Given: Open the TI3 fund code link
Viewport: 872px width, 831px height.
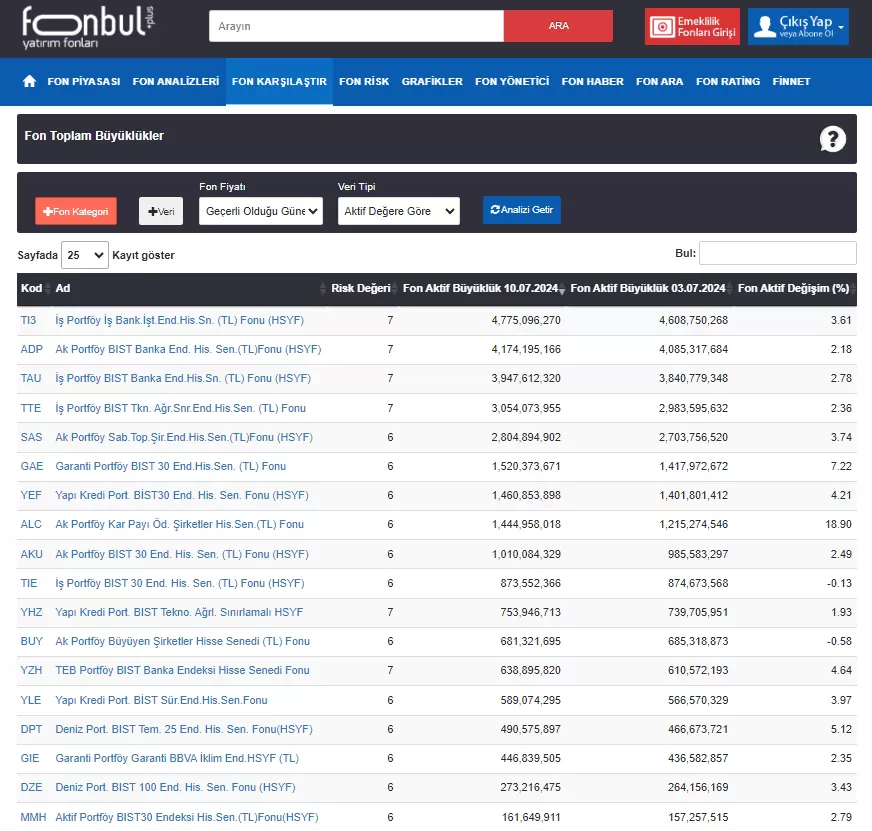Looking at the screenshot, I should [28, 320].
